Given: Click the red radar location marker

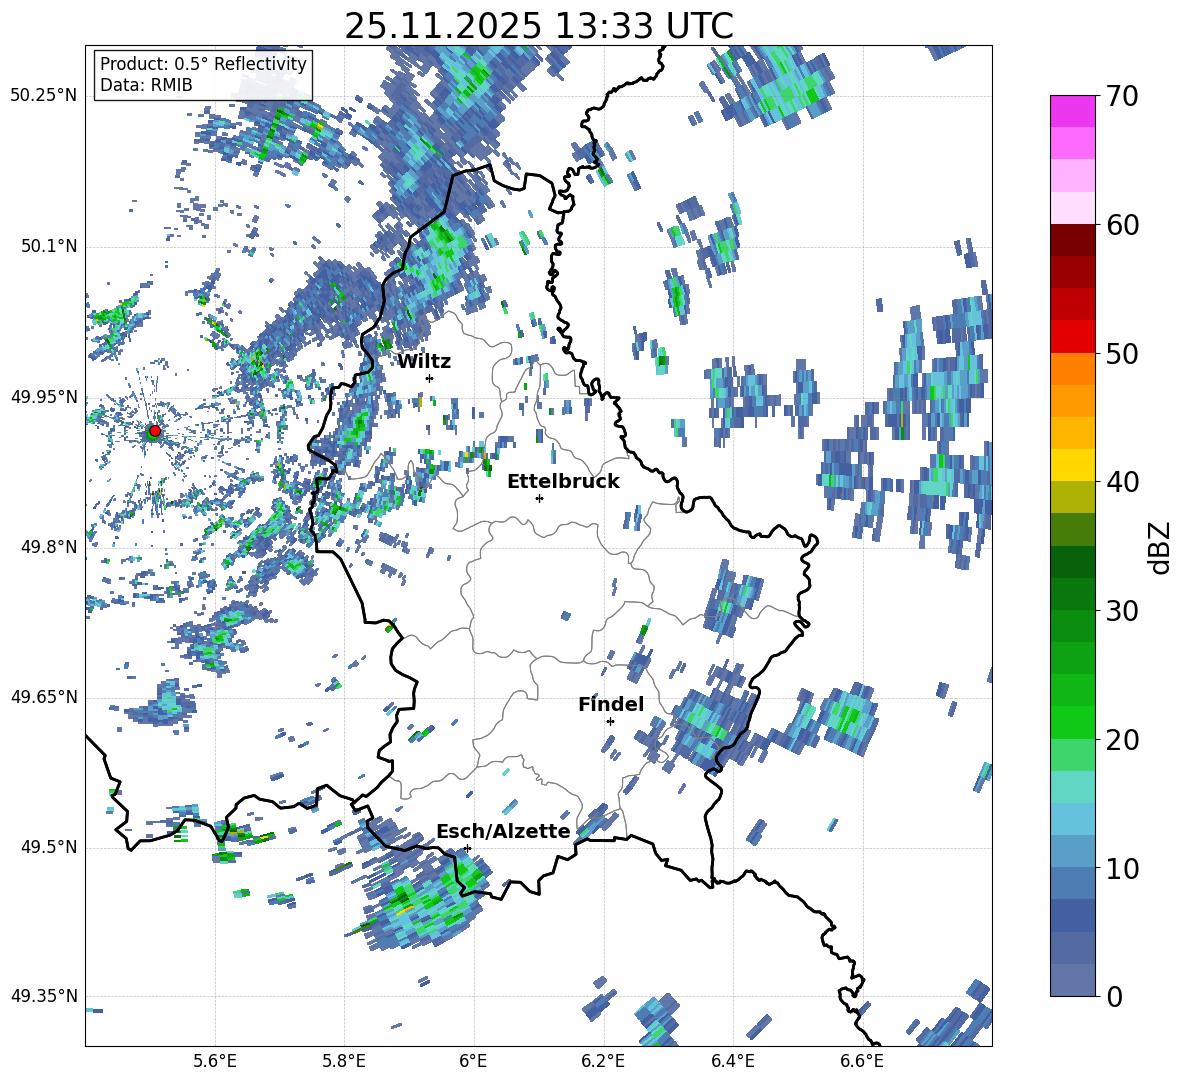Looking at the screenshot, I should coord(155,431).
